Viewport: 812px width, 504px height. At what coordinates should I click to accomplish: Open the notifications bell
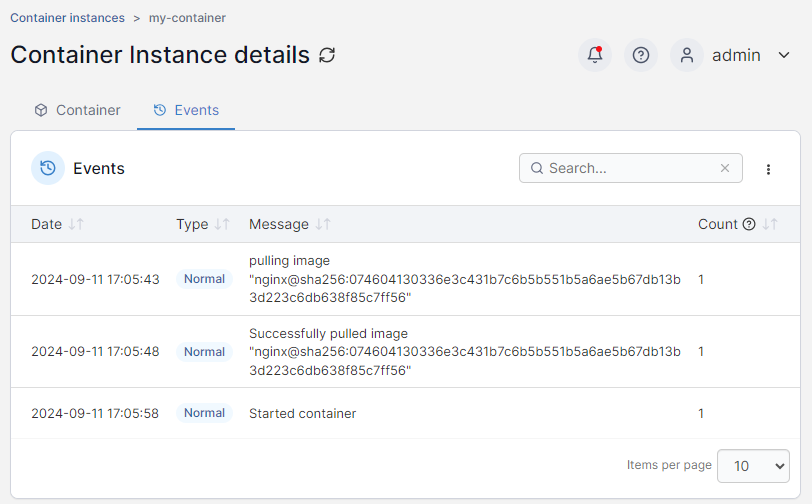tap(595, 55)
